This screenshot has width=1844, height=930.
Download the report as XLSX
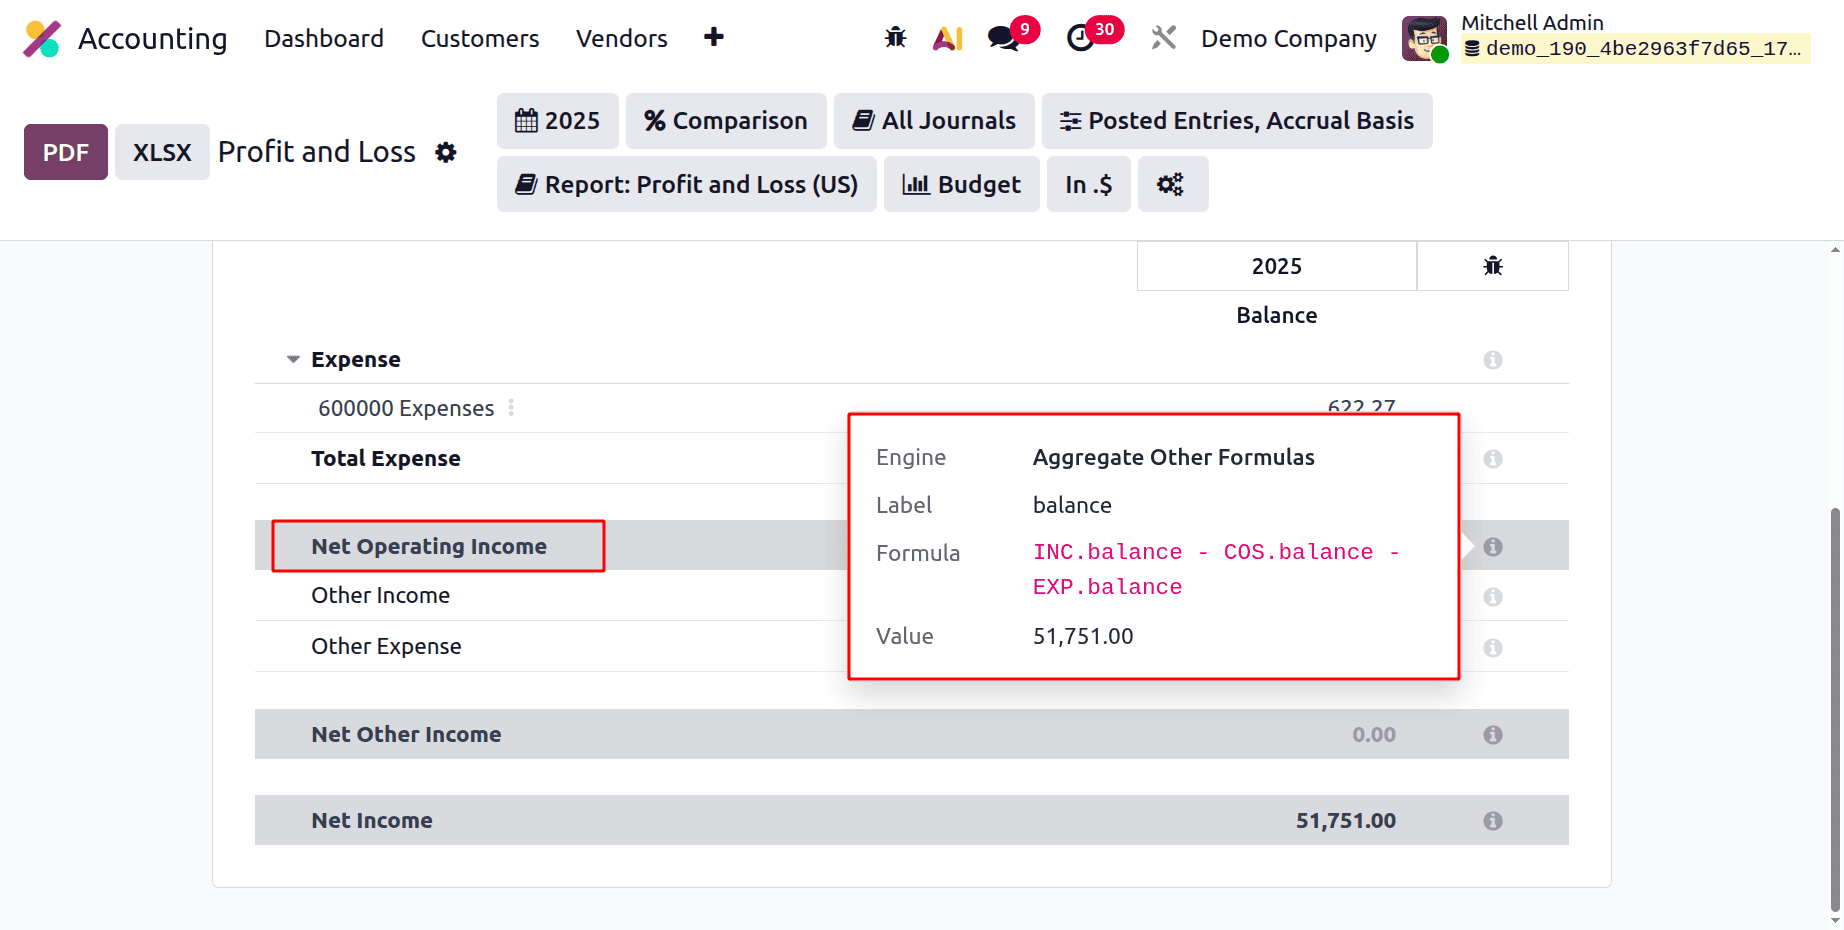162,152
